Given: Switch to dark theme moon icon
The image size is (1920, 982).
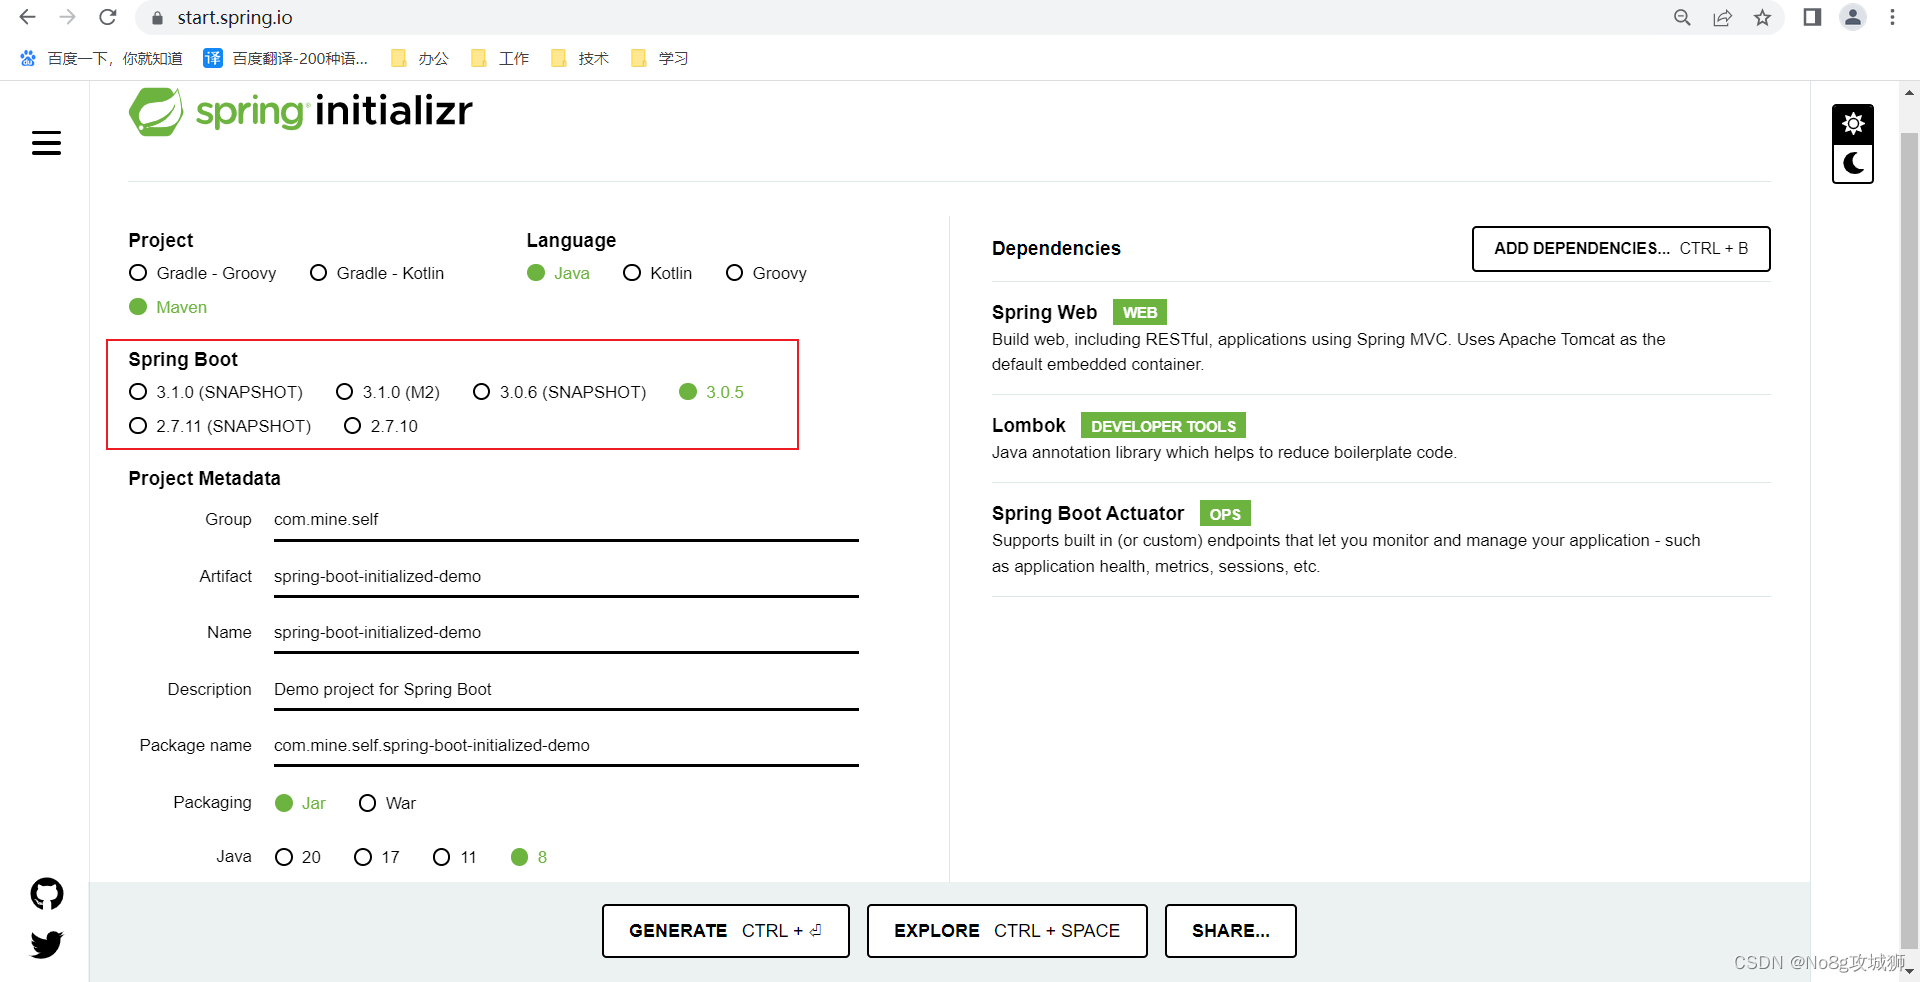Looking at the screenshot, I should click(x=1853, y=164).
